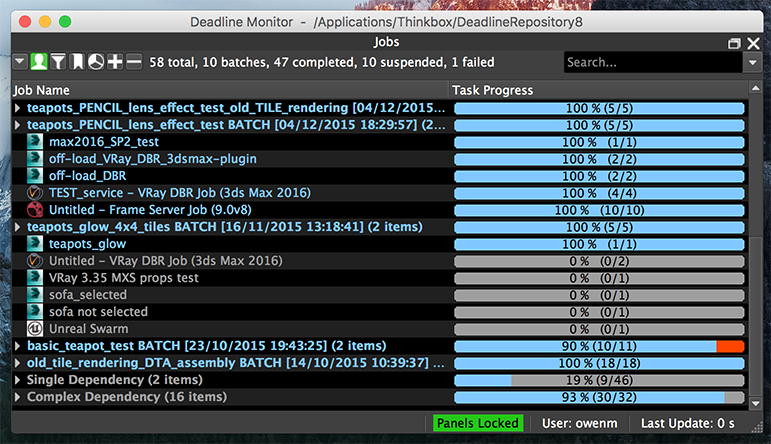The width and height of the screenshot is (771, 444).
Task: Select the Unreal Swarm job
Action: point(89,329)
